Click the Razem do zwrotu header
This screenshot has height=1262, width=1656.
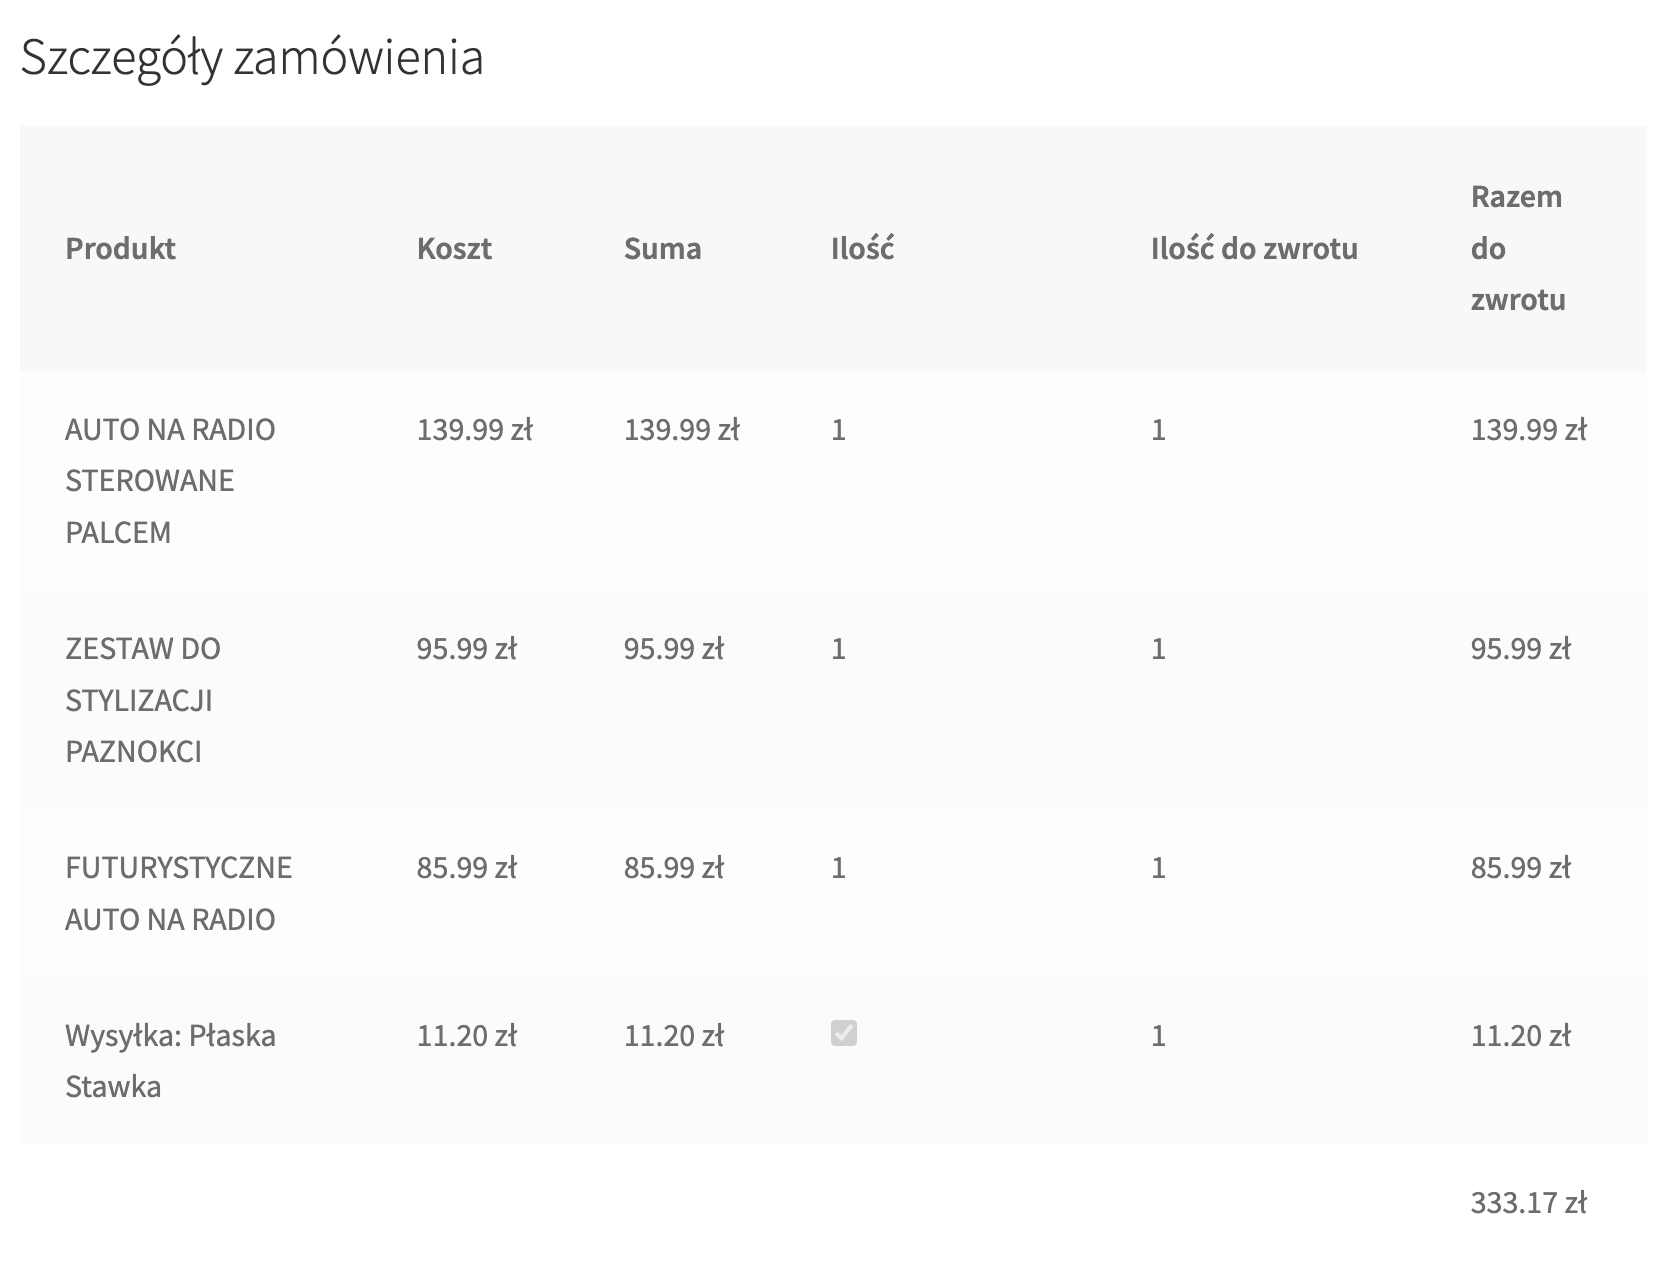[x=1518, y=248]
